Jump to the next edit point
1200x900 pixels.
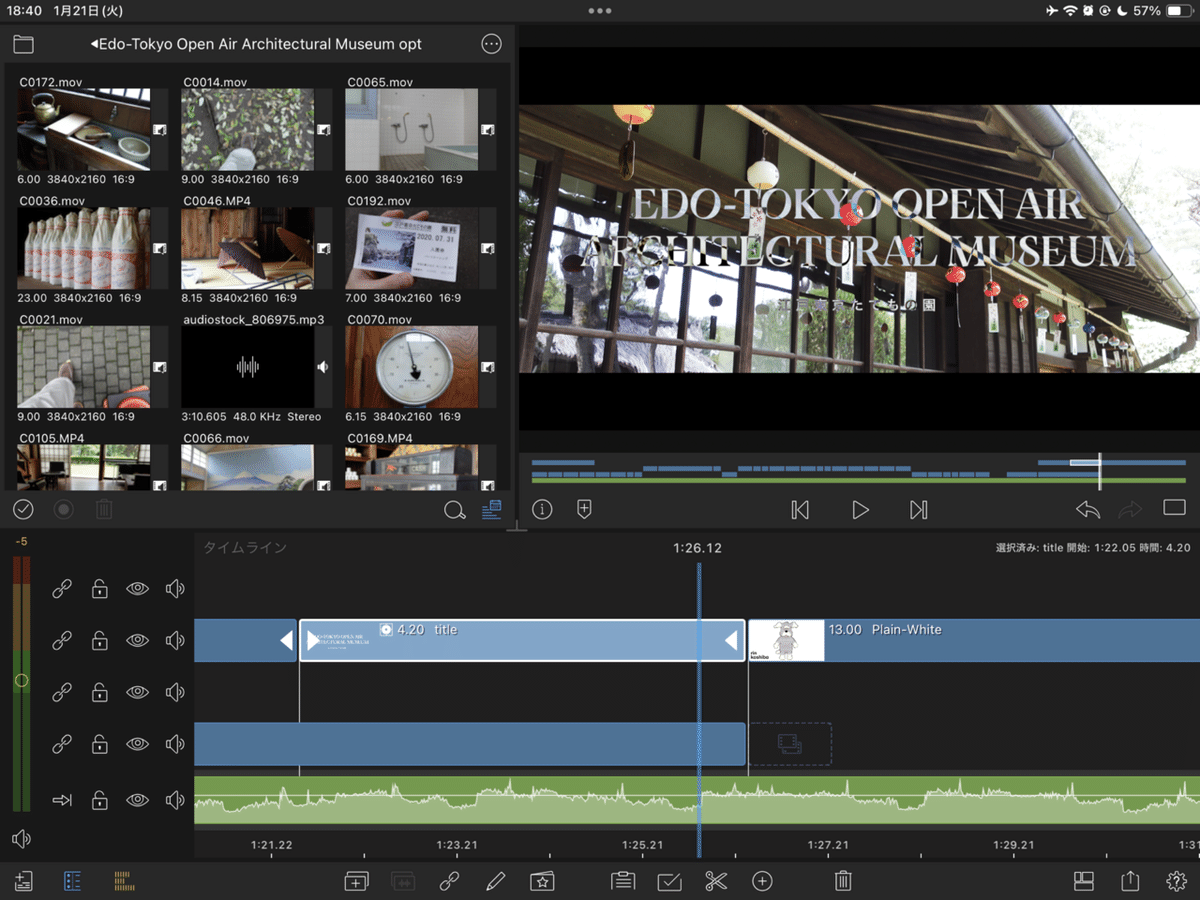(918, 510)
